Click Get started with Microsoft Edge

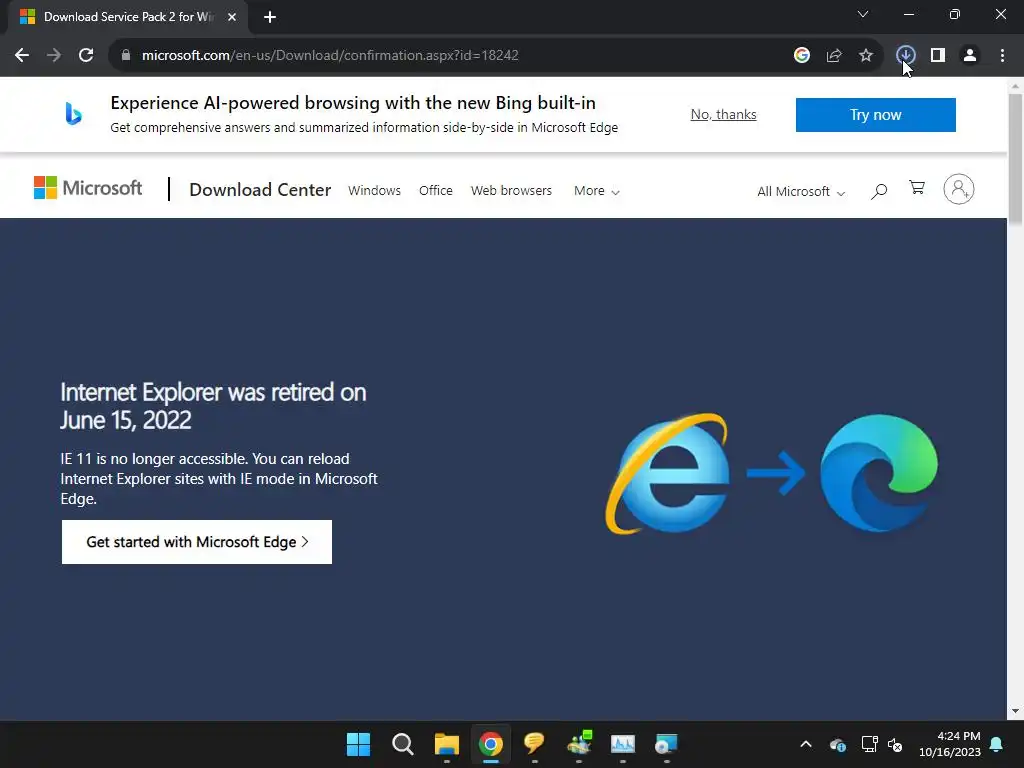pos(197,542)
